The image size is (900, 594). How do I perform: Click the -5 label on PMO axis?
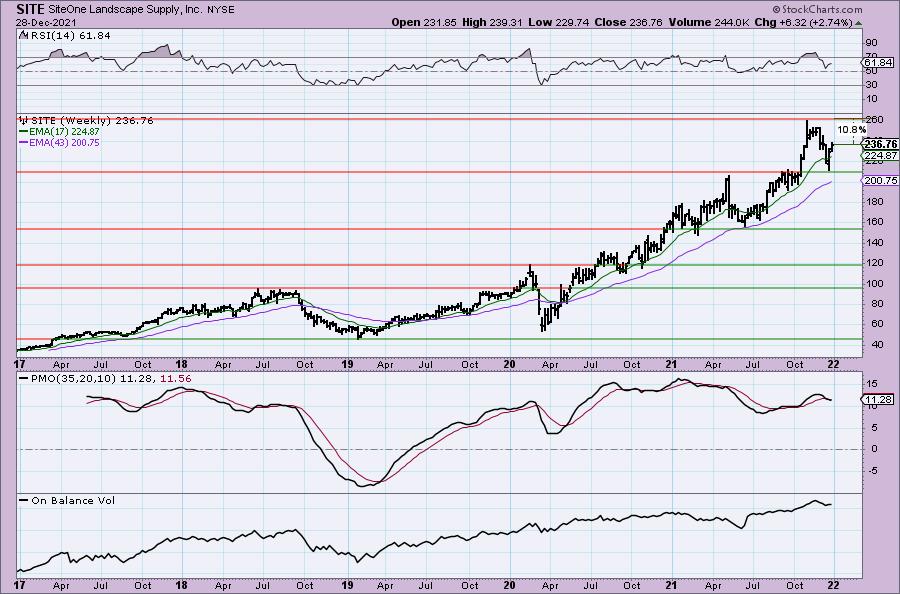871,471
